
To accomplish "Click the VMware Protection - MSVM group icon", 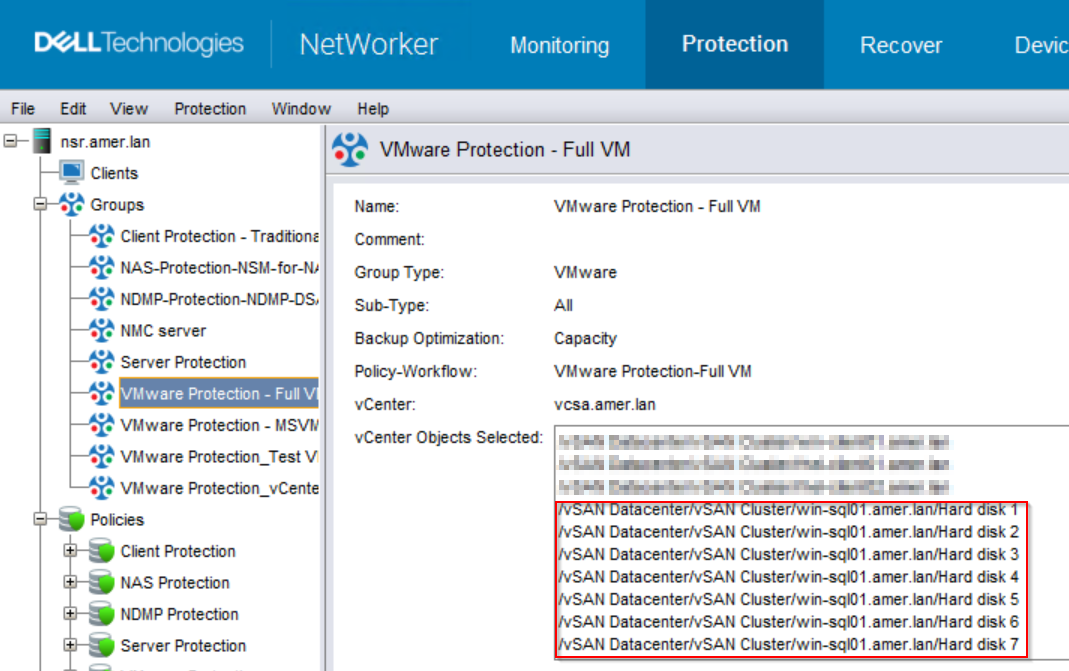I will point(102,424).
